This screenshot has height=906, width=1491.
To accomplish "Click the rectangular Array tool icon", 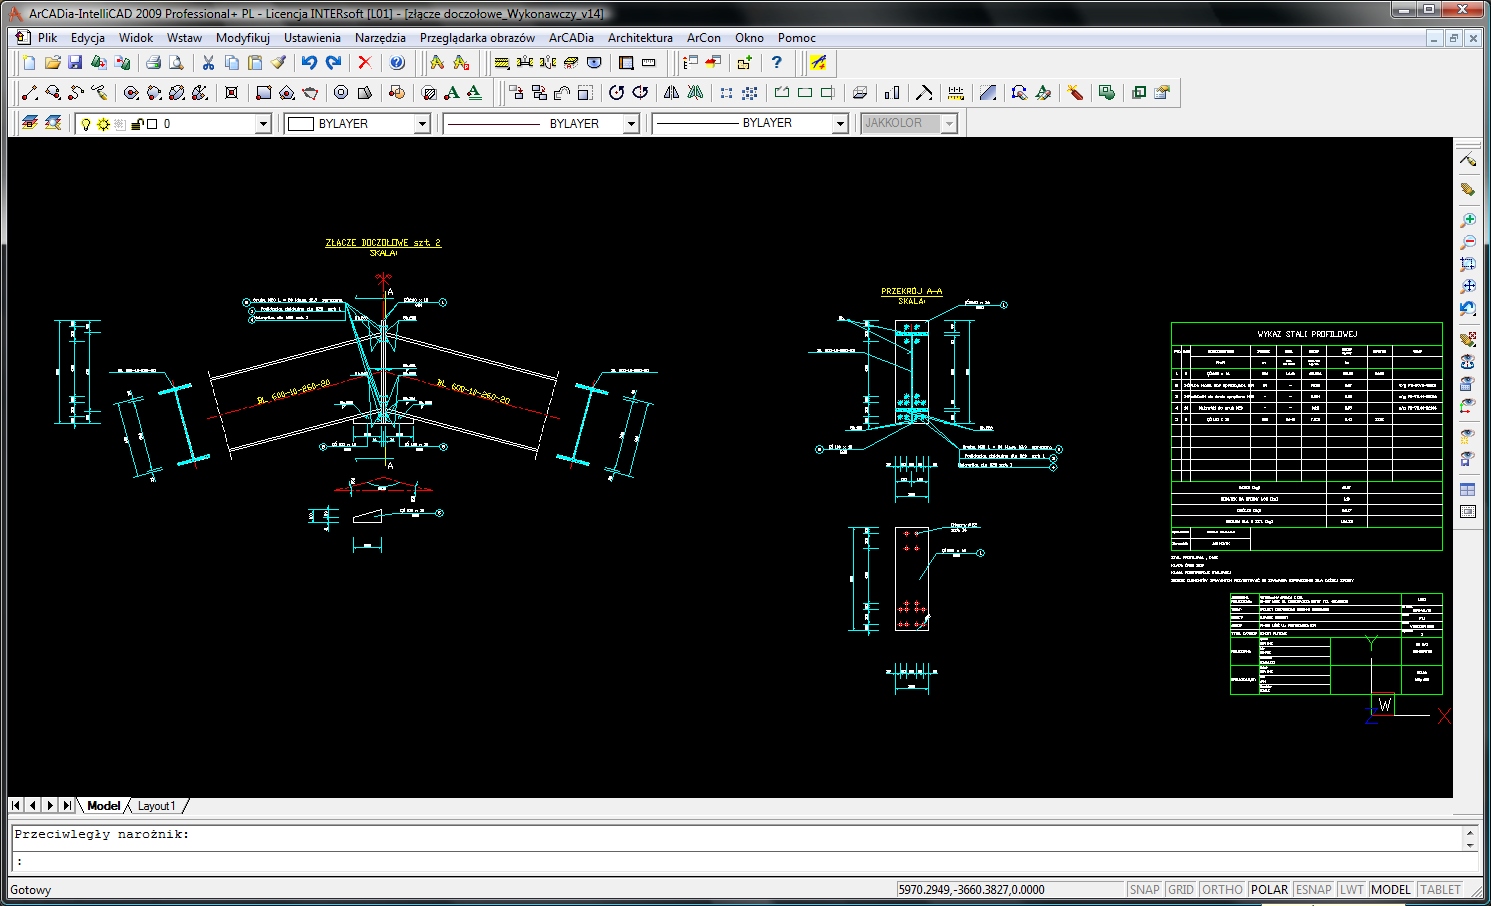I will (726, 93).
